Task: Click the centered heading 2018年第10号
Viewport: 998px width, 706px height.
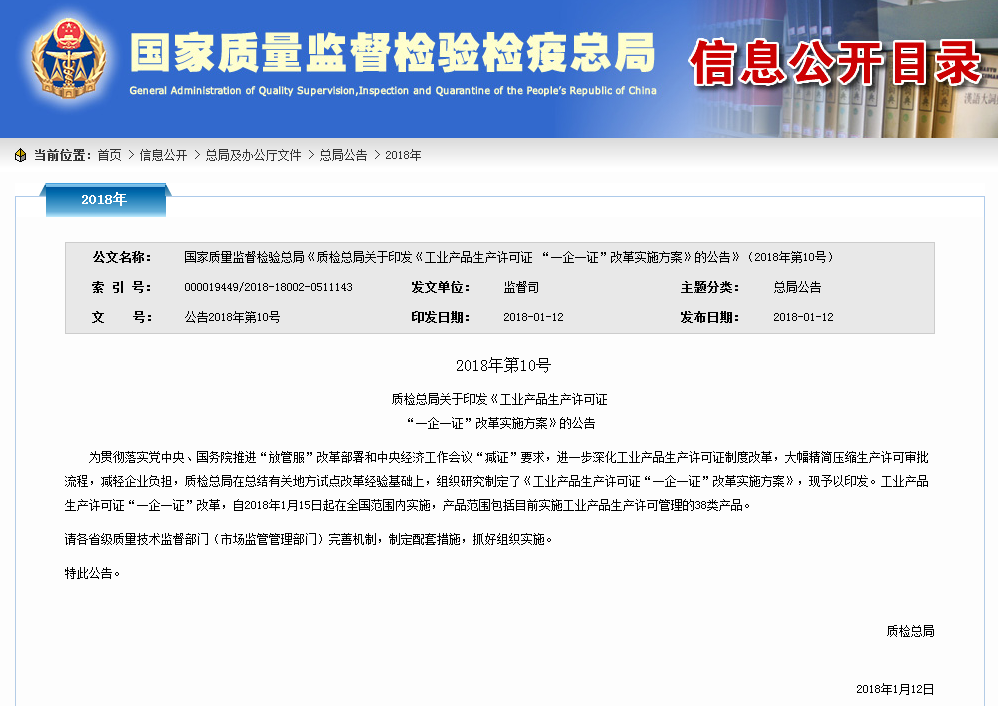Action: pos(503,366)
